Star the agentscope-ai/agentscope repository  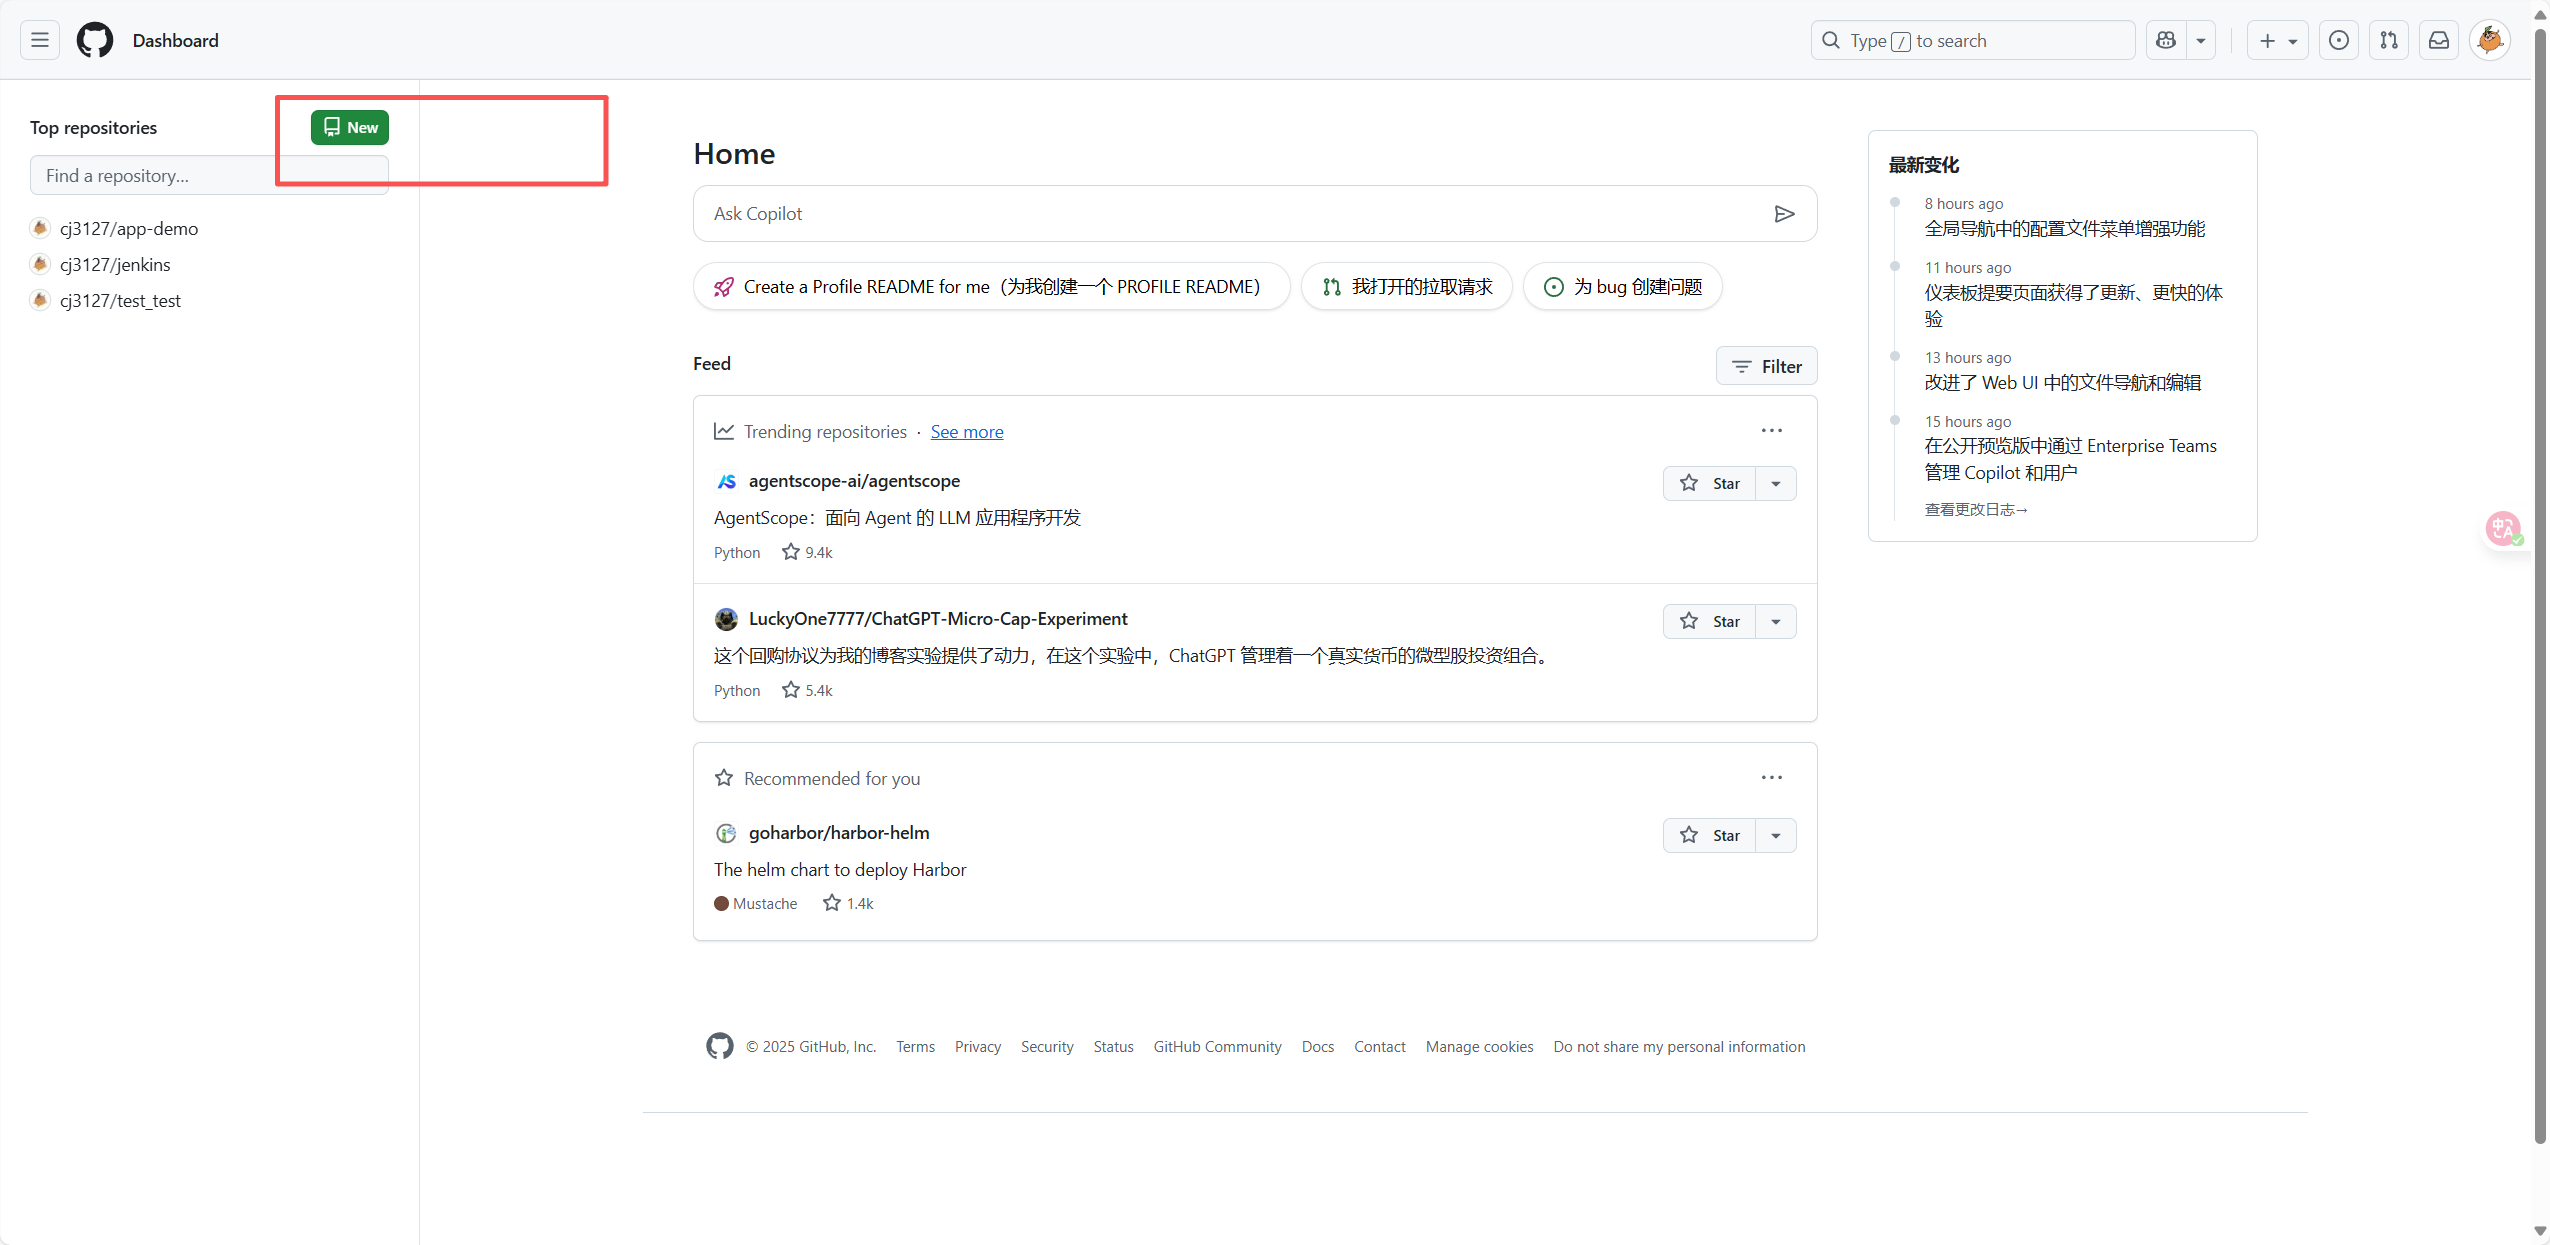(1709, 483)
